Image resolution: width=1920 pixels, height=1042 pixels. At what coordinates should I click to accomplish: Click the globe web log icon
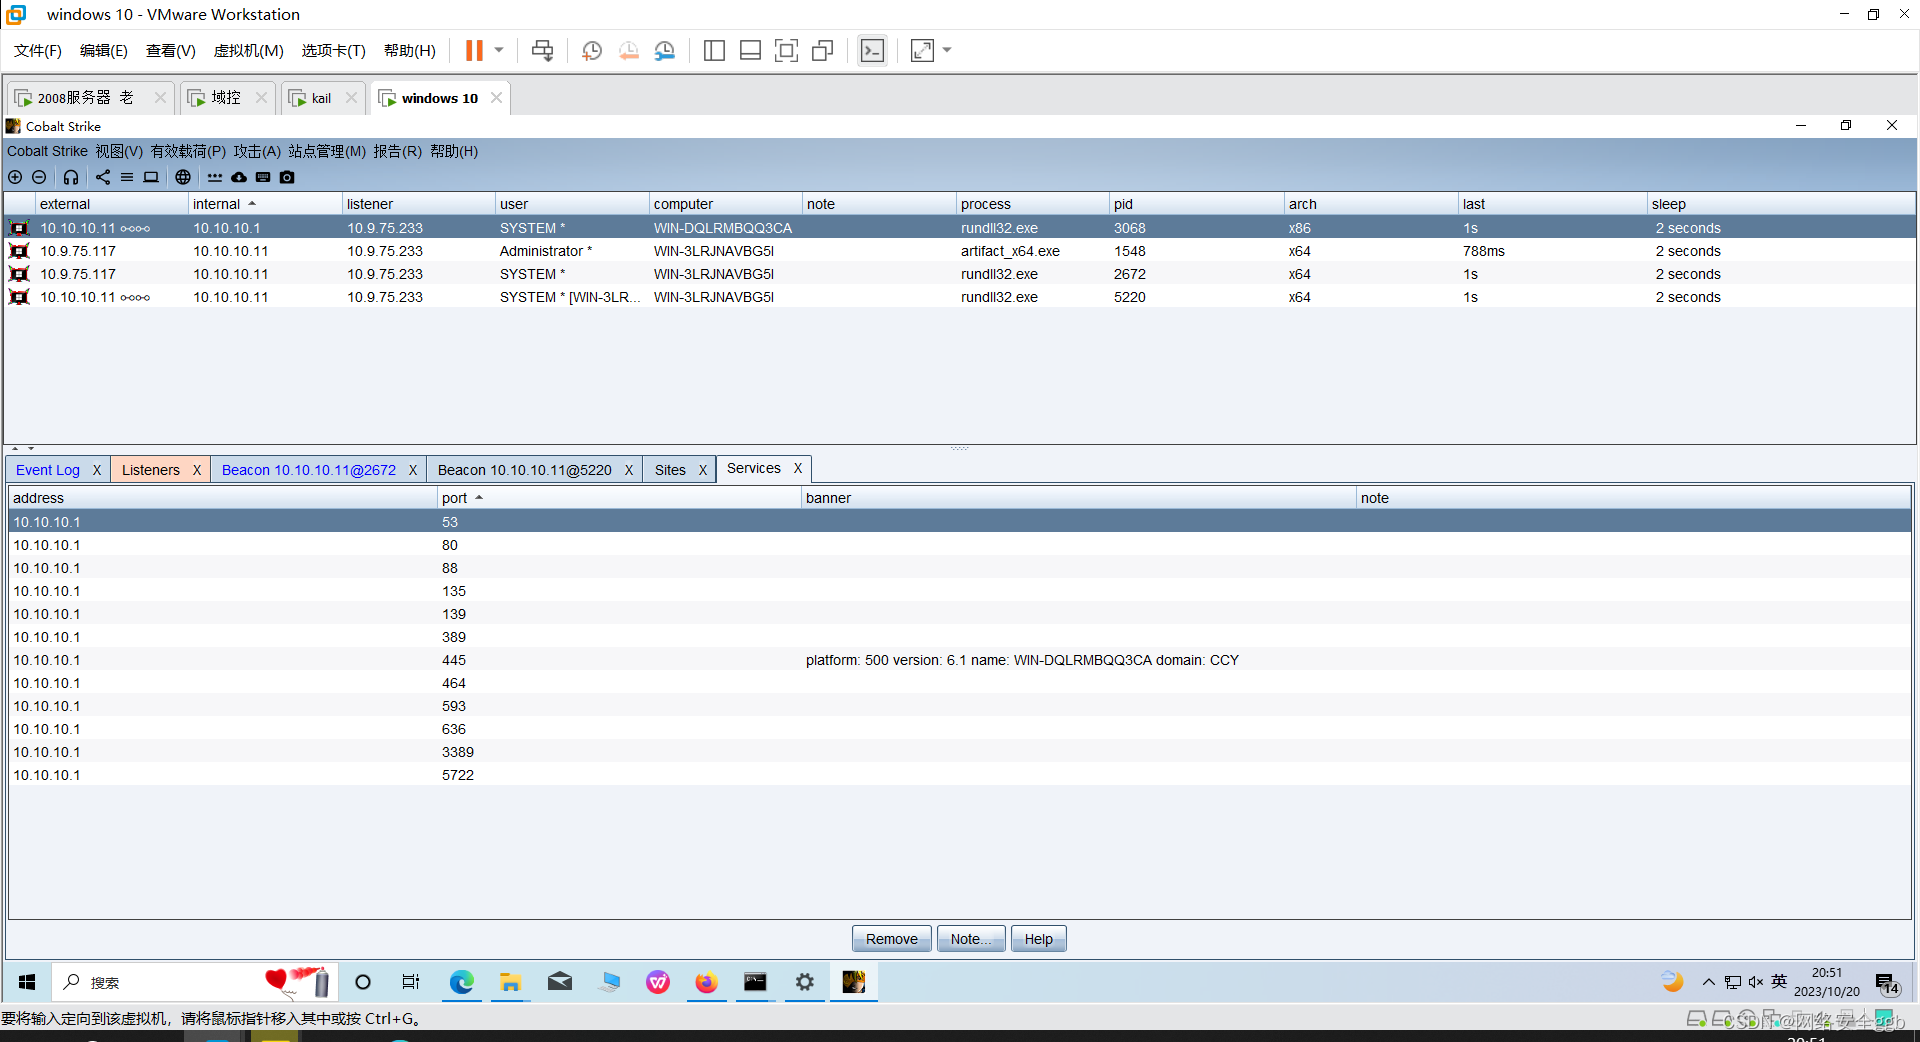pos(183,177)
